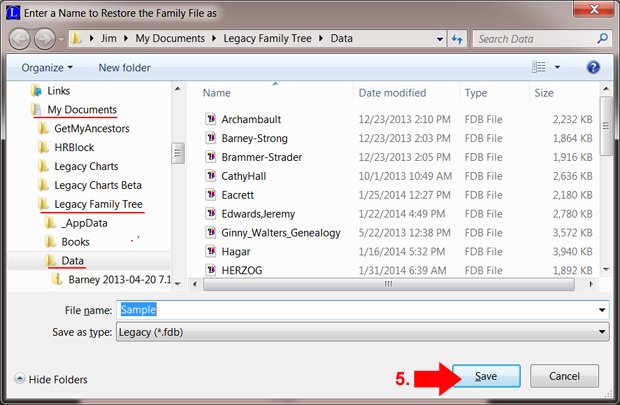Click the Back navigation arrow button
Image resolution: width=620 pixels, height=405 pixels.
click(20, 39)
